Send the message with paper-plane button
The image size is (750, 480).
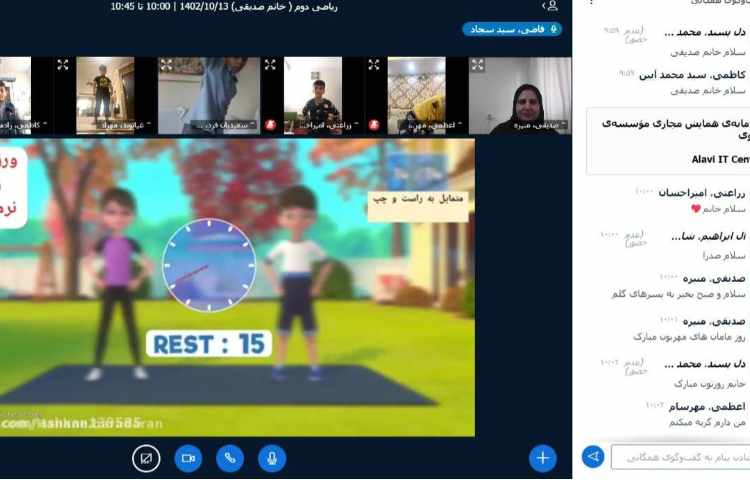click(x=593, y=457)
